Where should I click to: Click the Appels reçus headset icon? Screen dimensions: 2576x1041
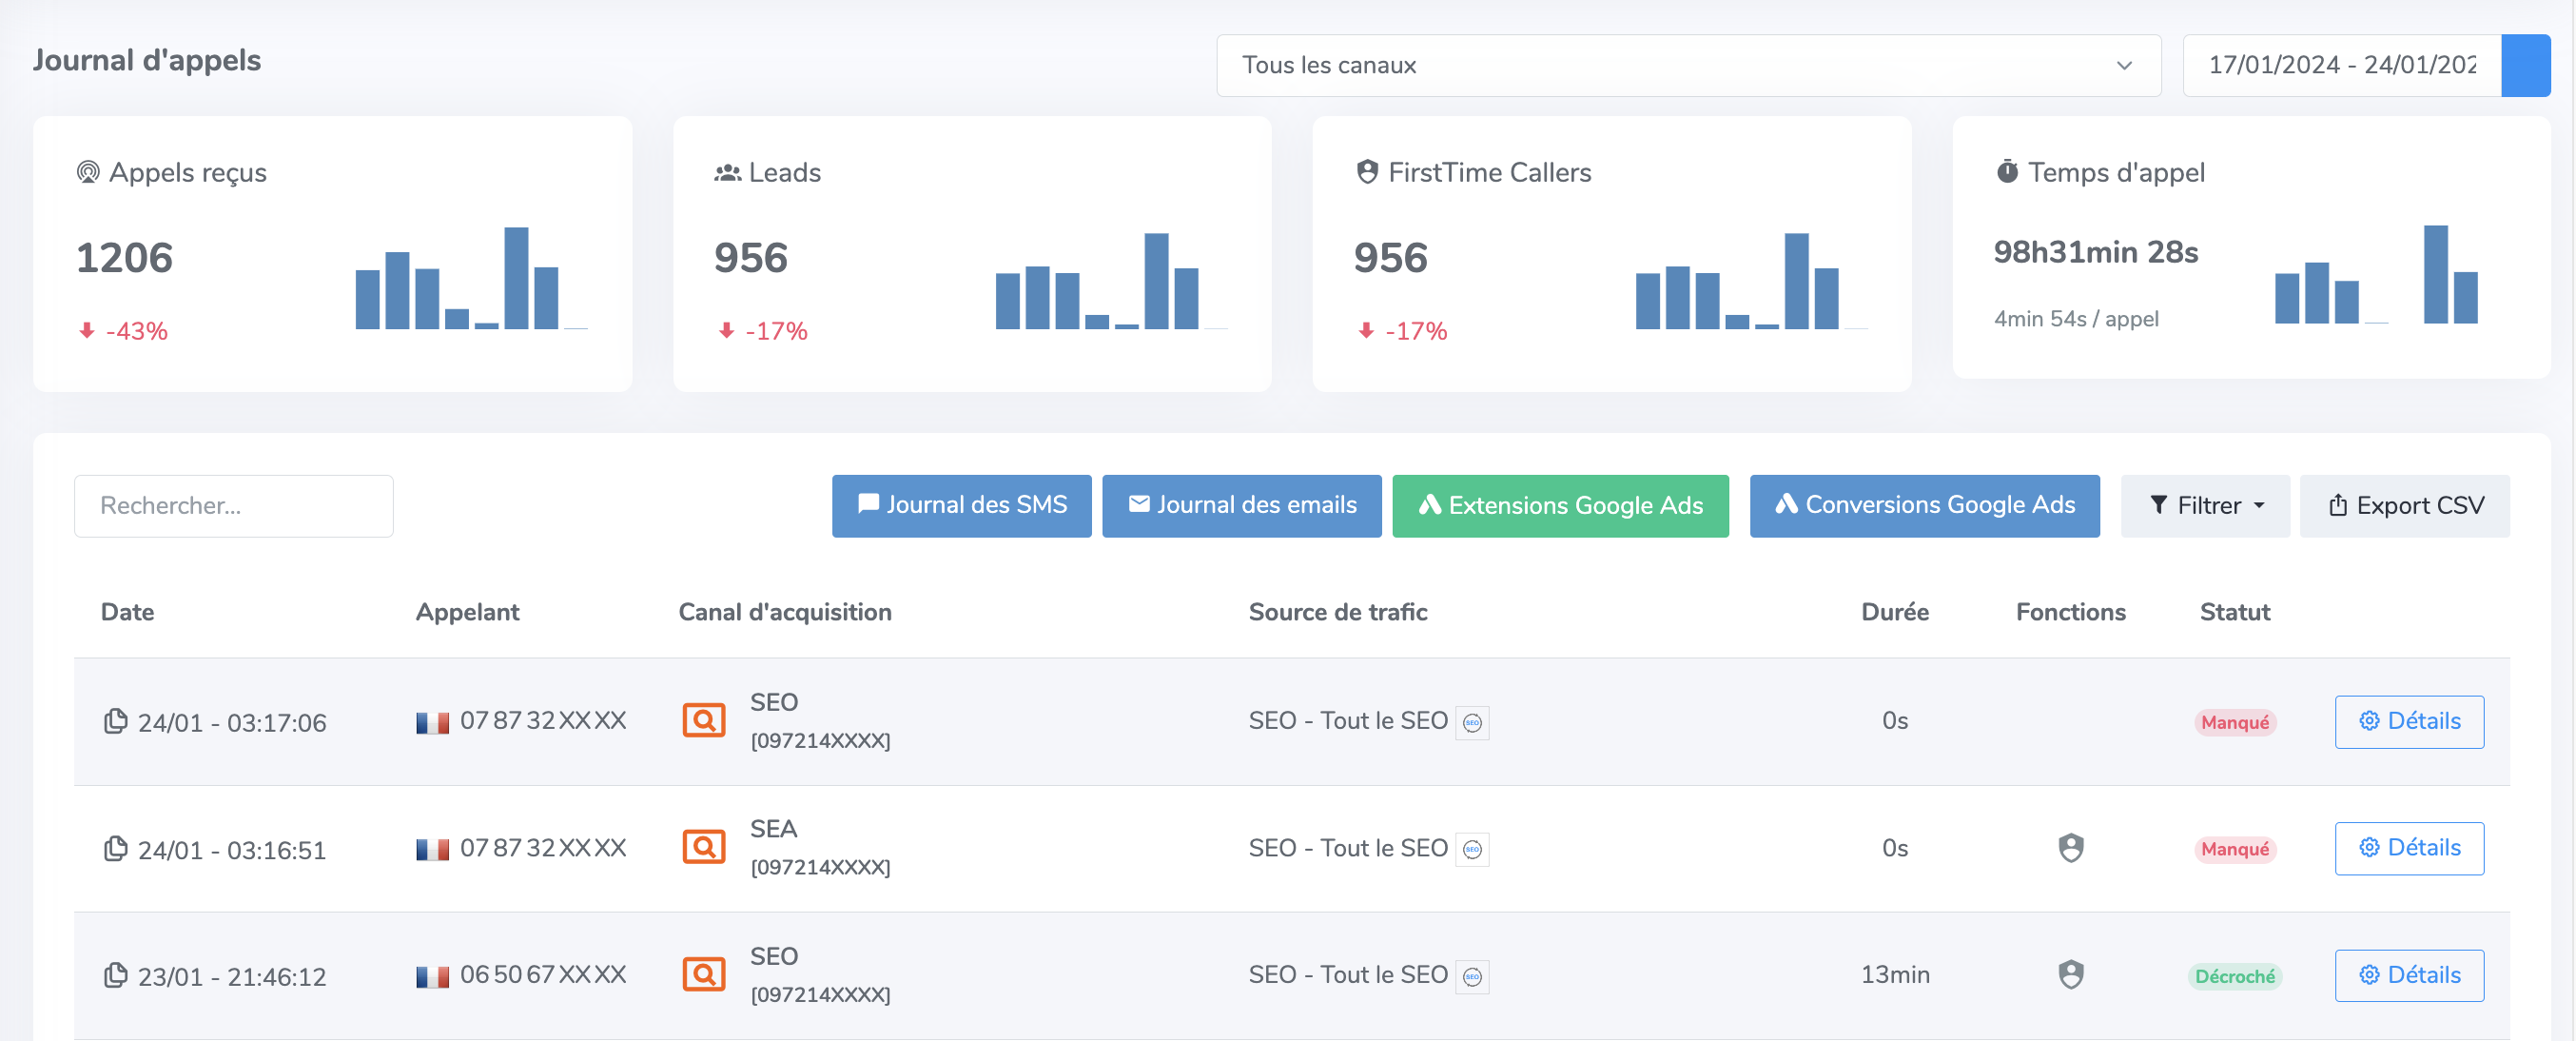coord(88,172)
